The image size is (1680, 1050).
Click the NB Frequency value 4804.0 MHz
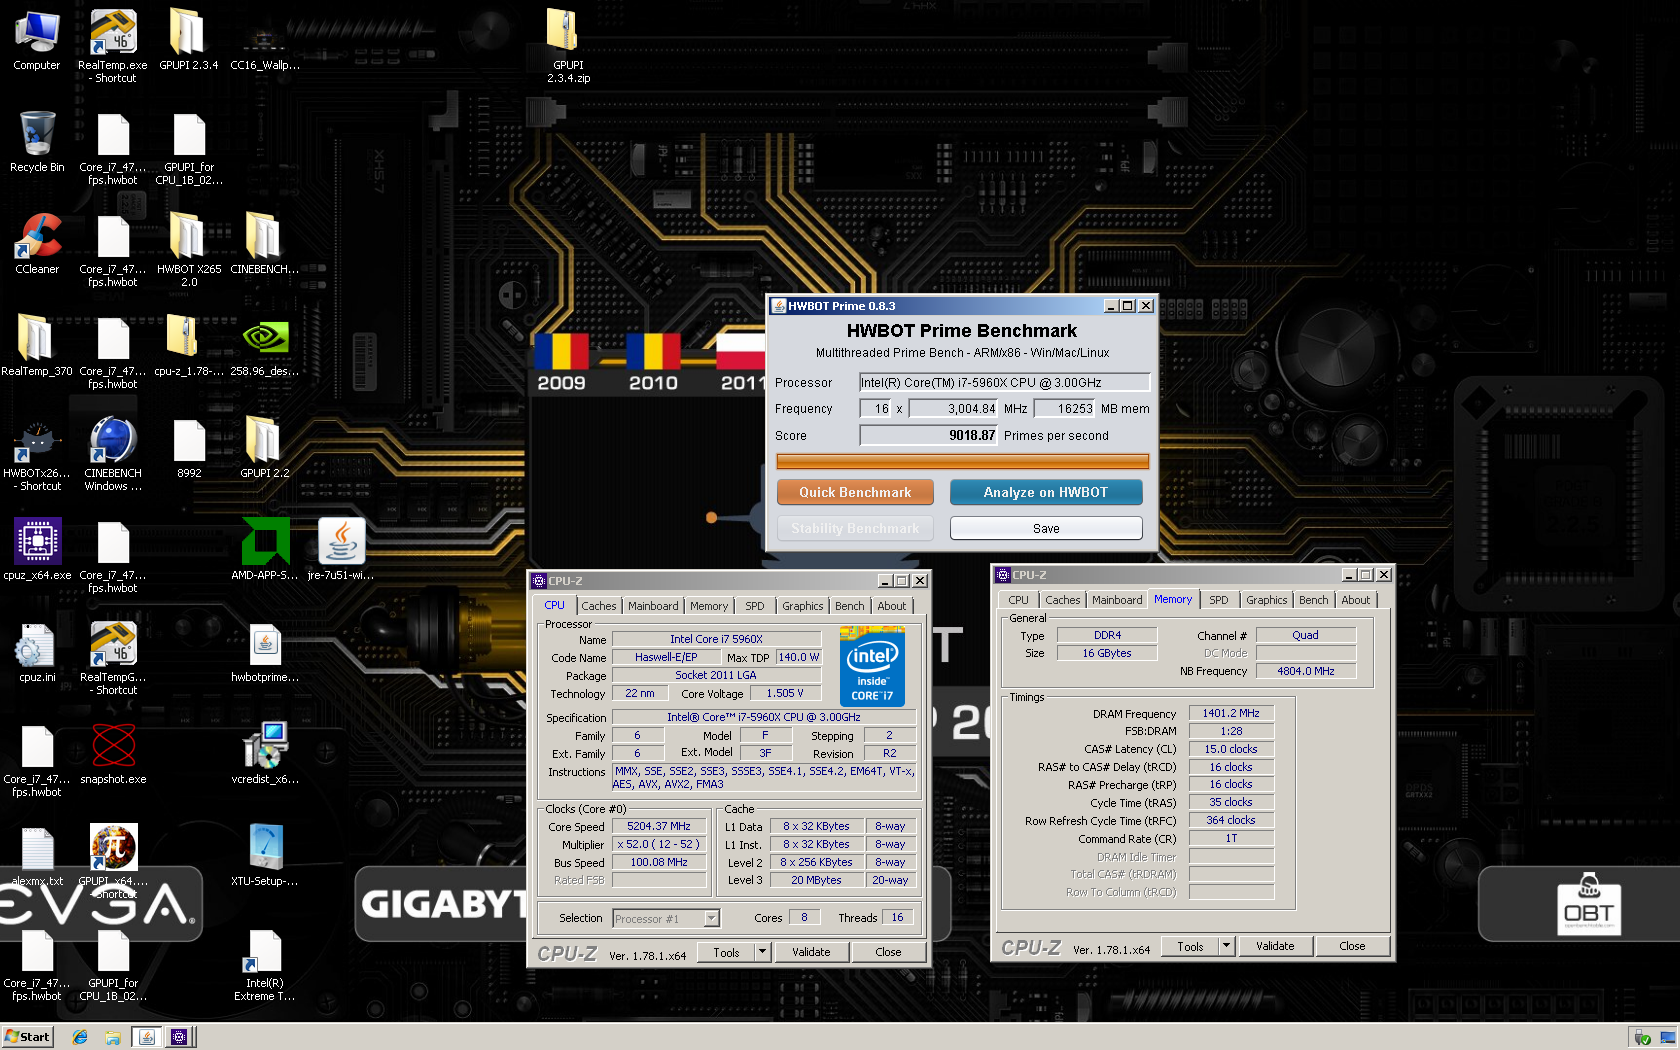tap(1306, 671)
